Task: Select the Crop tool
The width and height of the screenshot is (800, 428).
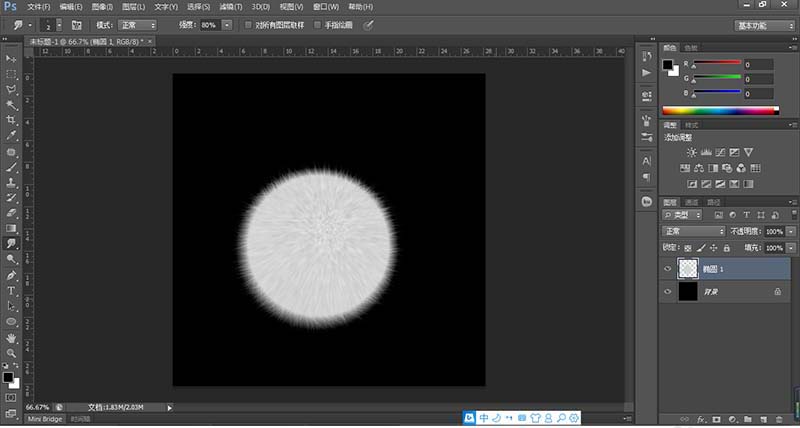Action: pyautogui.click(x=11, y=120)
